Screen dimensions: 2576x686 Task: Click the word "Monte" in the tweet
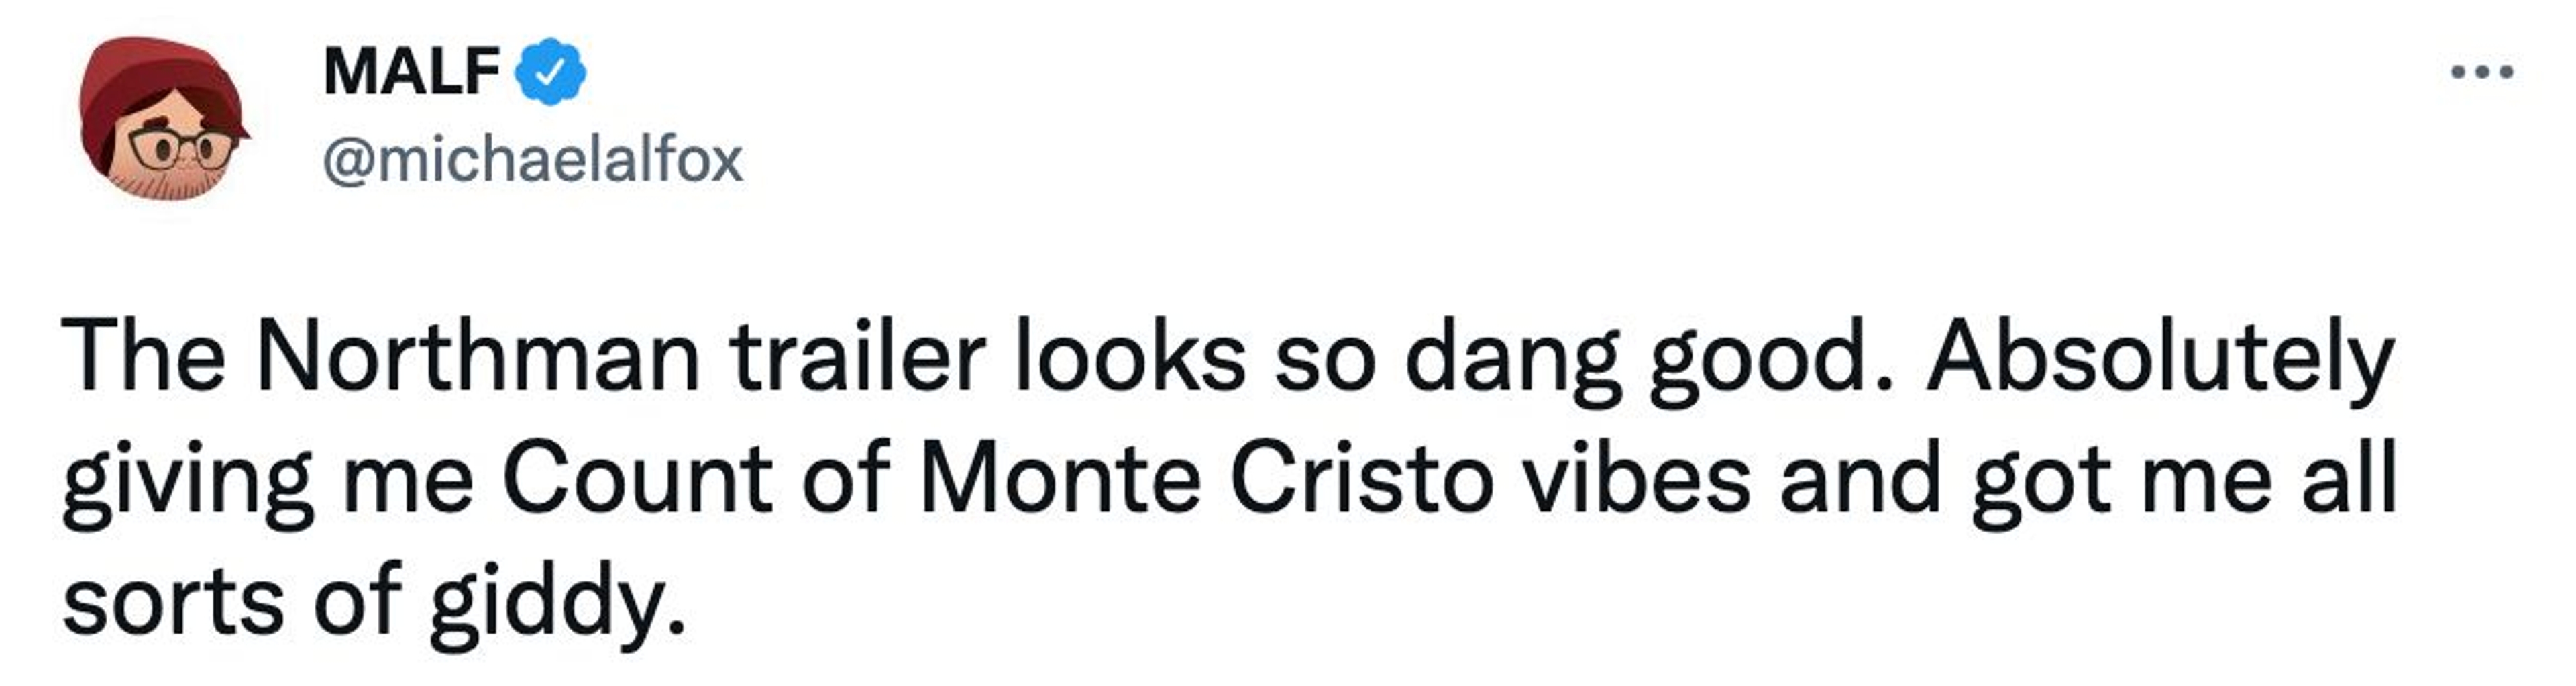[x=1059, y=480]
